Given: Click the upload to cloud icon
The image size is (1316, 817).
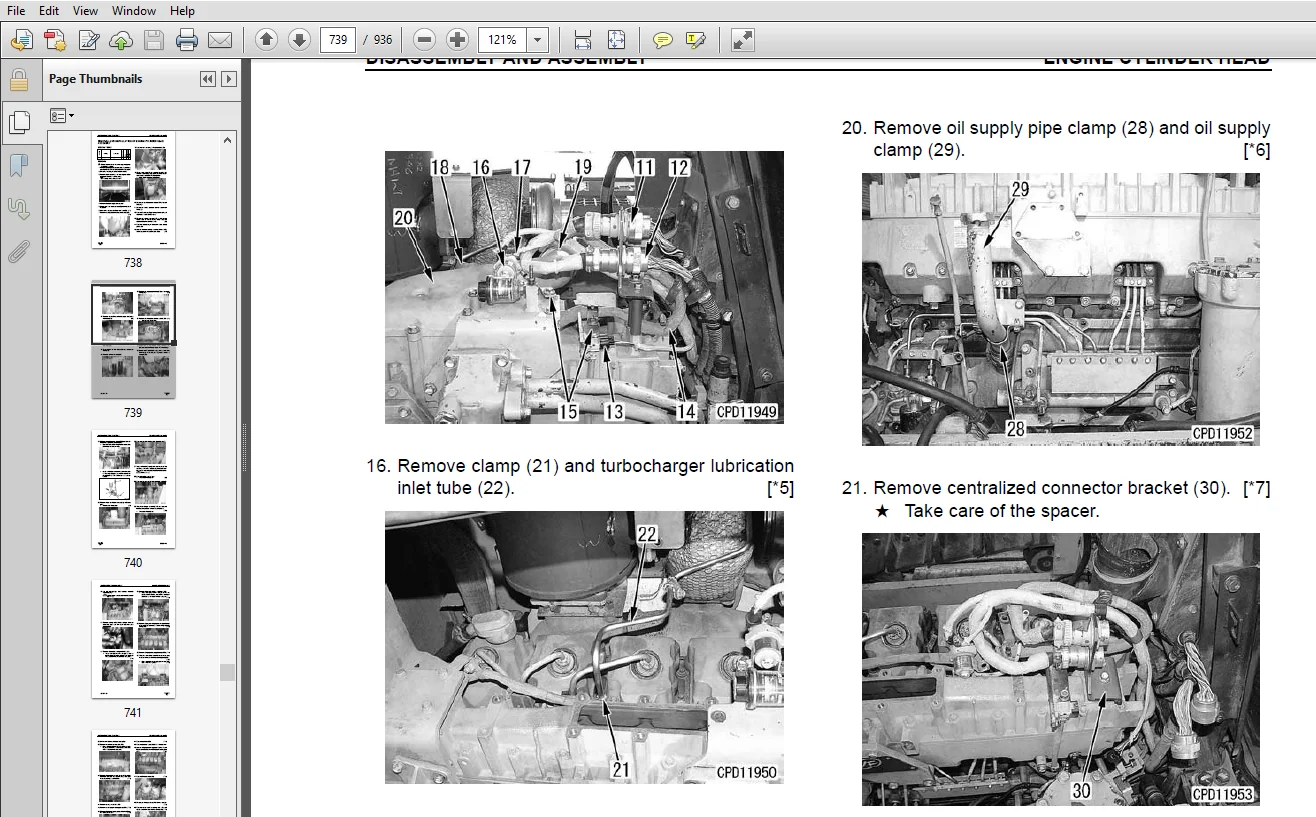Looking at the screenshot, I should click(x=121, y=40).
